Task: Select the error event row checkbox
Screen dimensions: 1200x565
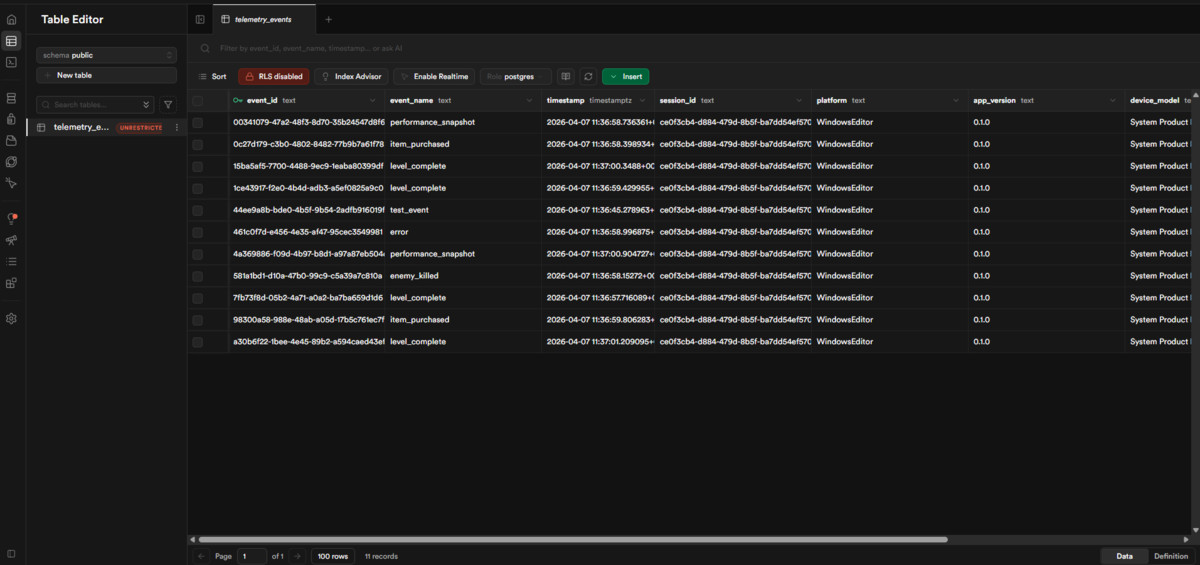Action: tap(198, 232)
